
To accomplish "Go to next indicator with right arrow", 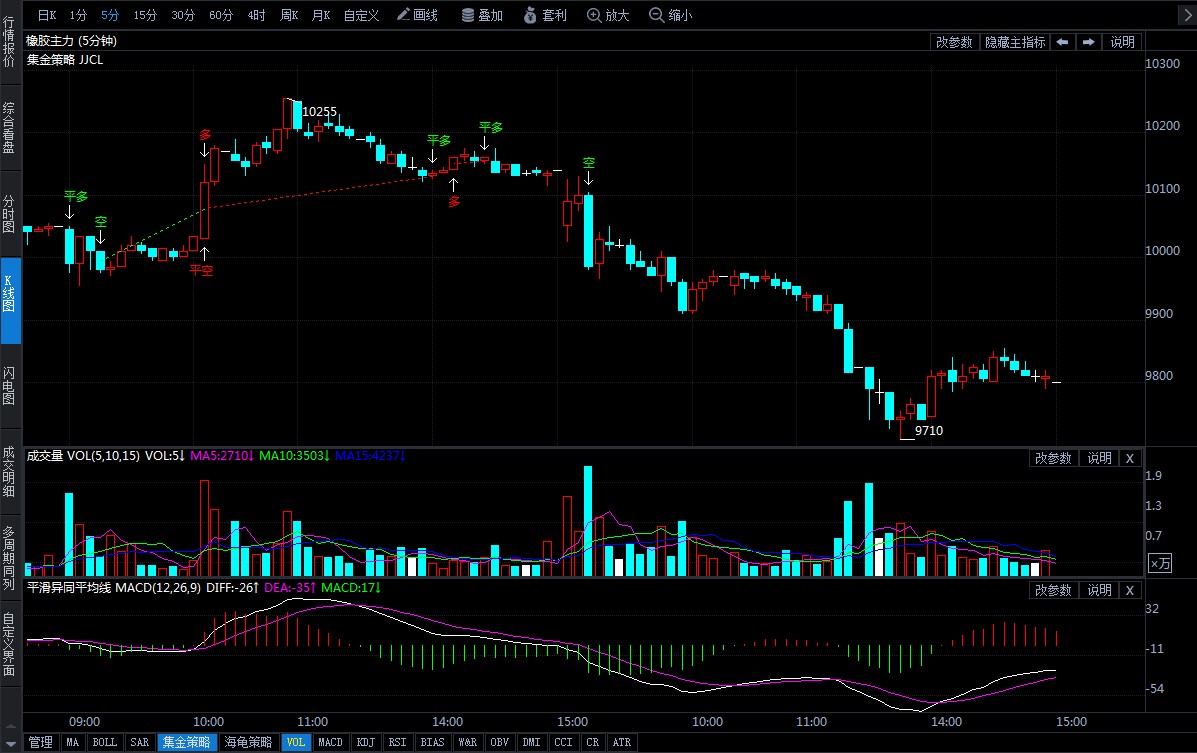I will 1089,42.
